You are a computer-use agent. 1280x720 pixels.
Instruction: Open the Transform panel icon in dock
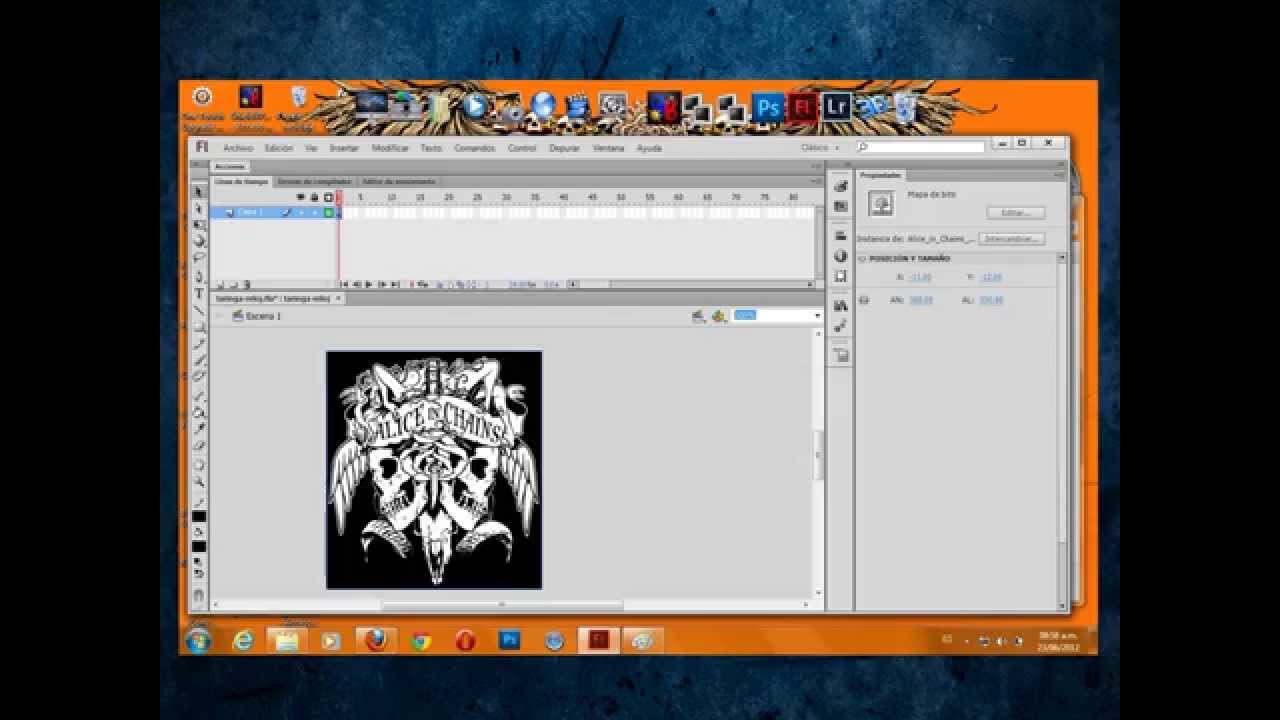[x=841, y=275]
